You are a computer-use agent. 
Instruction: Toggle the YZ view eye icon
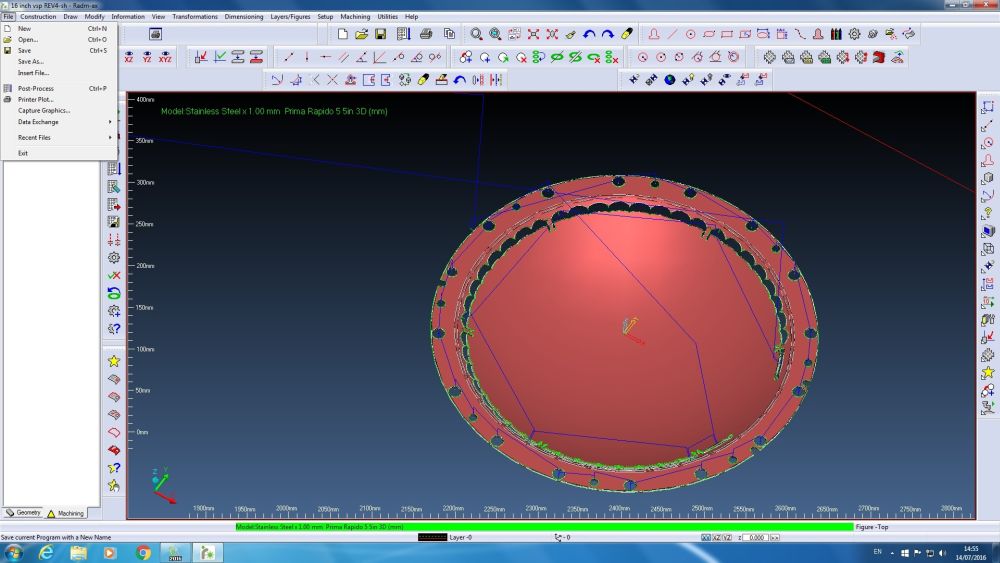(x=147, y=57)
